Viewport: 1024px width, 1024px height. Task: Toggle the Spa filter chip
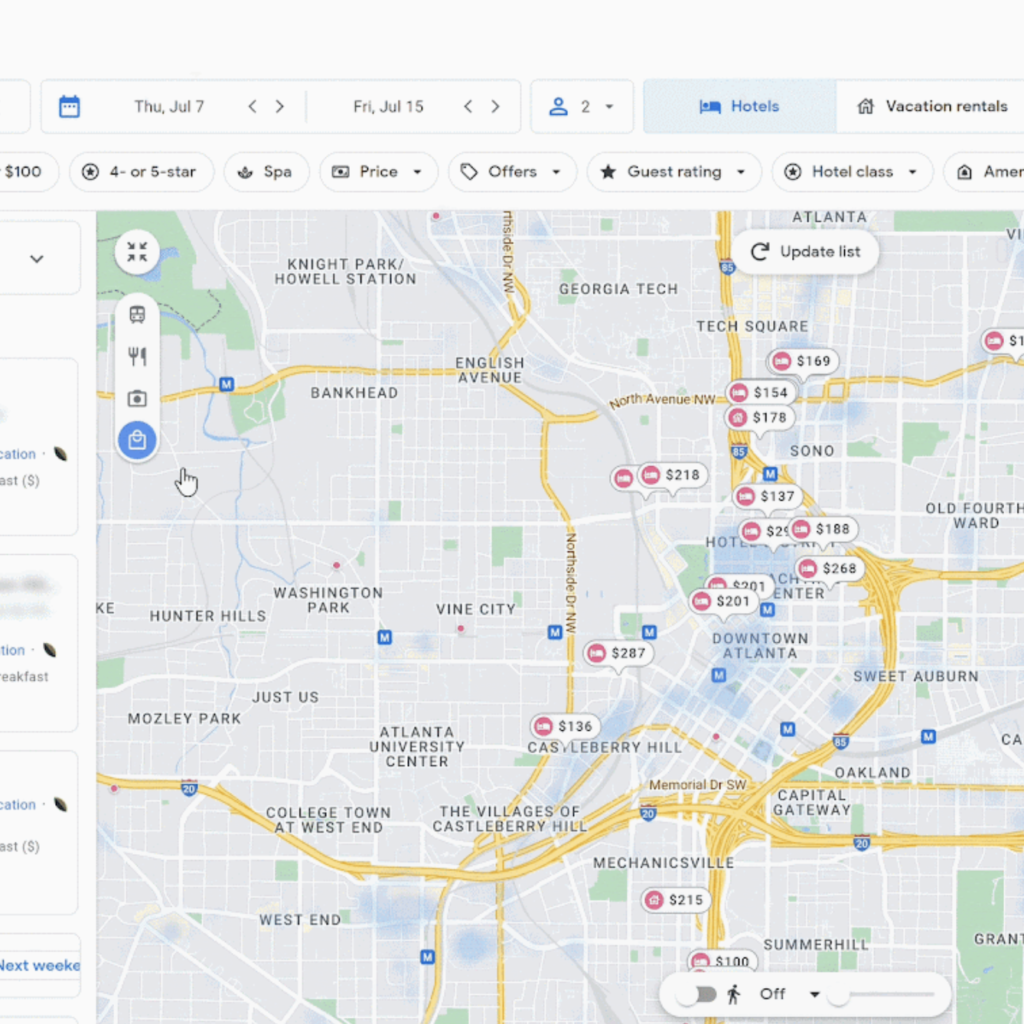(x=266, y=172)
